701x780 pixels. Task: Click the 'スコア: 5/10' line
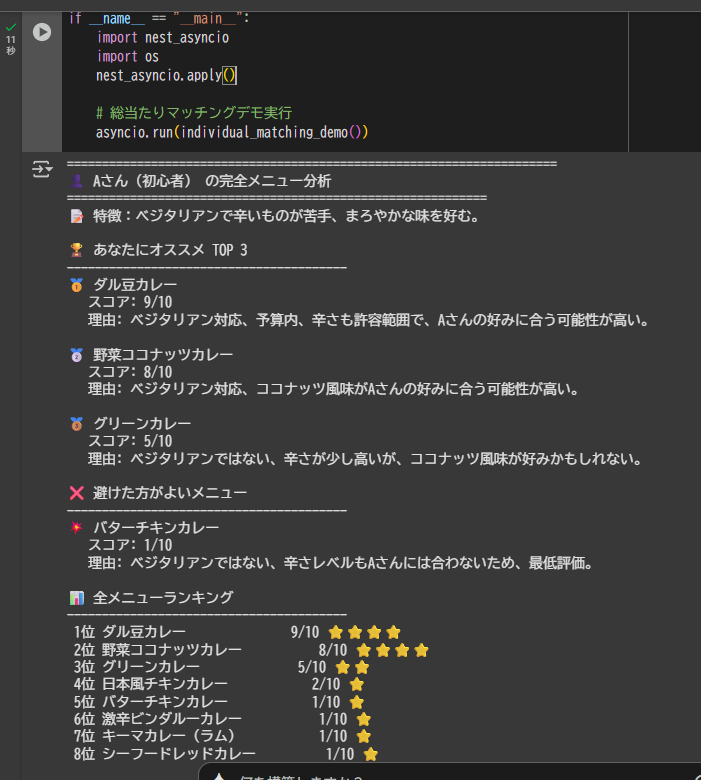point(130,441)
